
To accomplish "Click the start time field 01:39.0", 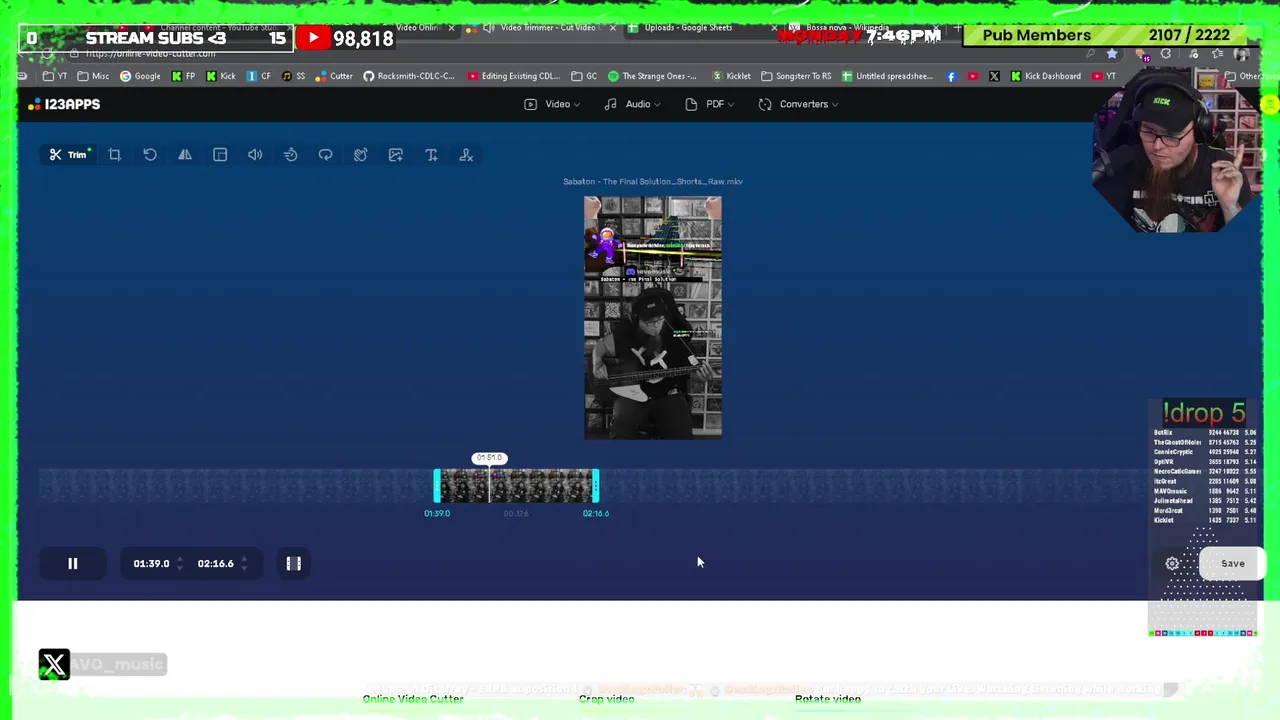I will pos(151,564).
